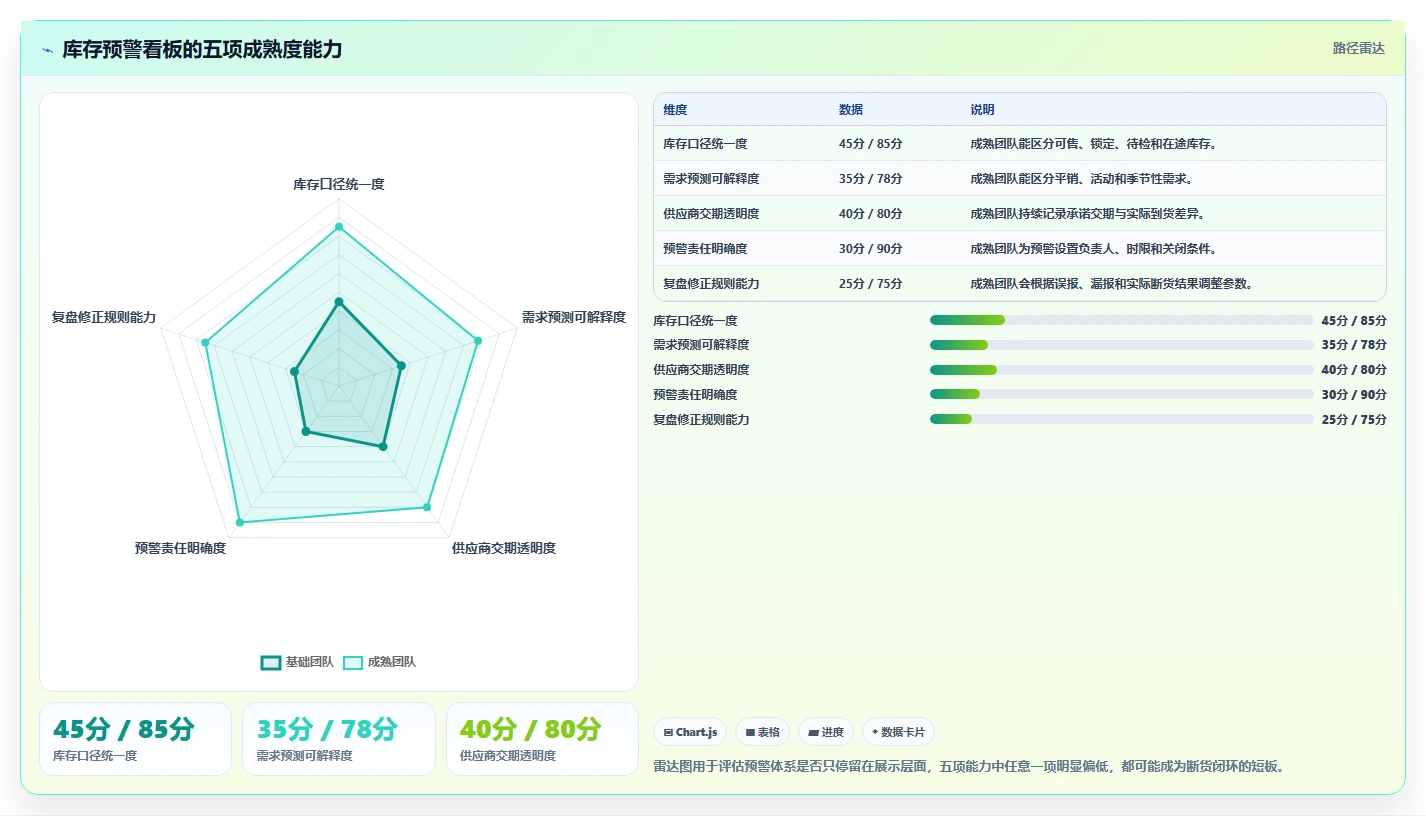
Task: Click 成熟团队 data point on 复盘修正规则能力 axis
Action: click(x=206, y=343)
